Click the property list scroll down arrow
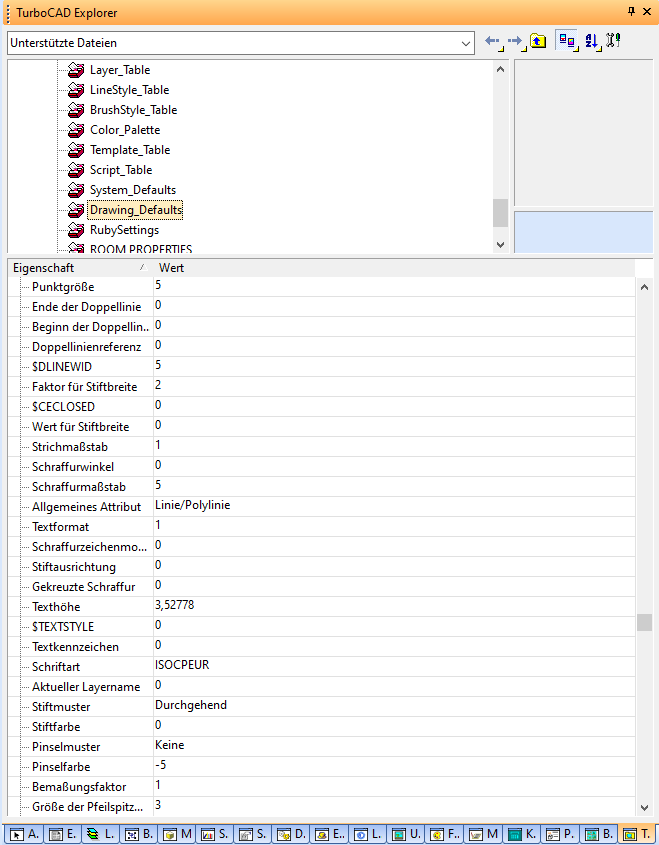Viewport: 659px width, 845px height. [x=644, y=807]
